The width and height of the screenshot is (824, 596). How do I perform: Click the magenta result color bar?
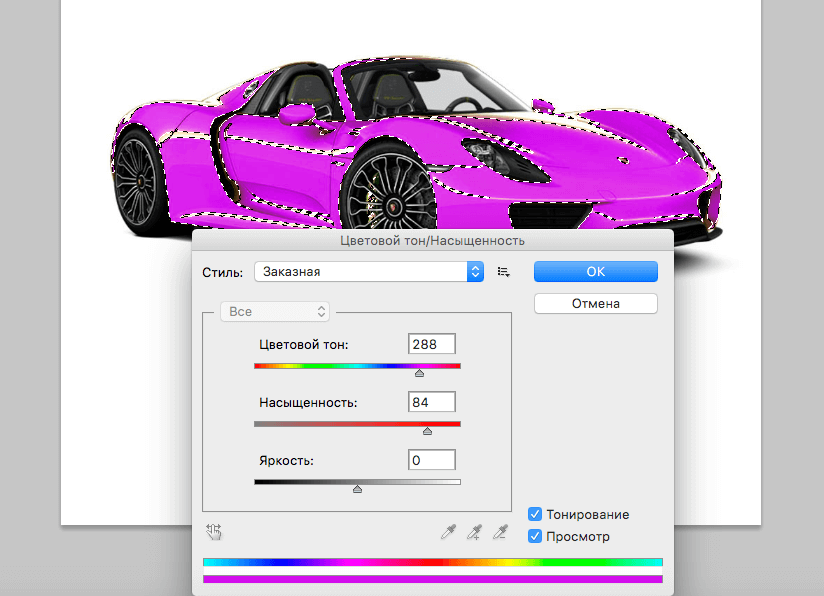click(x=432, y=578)
